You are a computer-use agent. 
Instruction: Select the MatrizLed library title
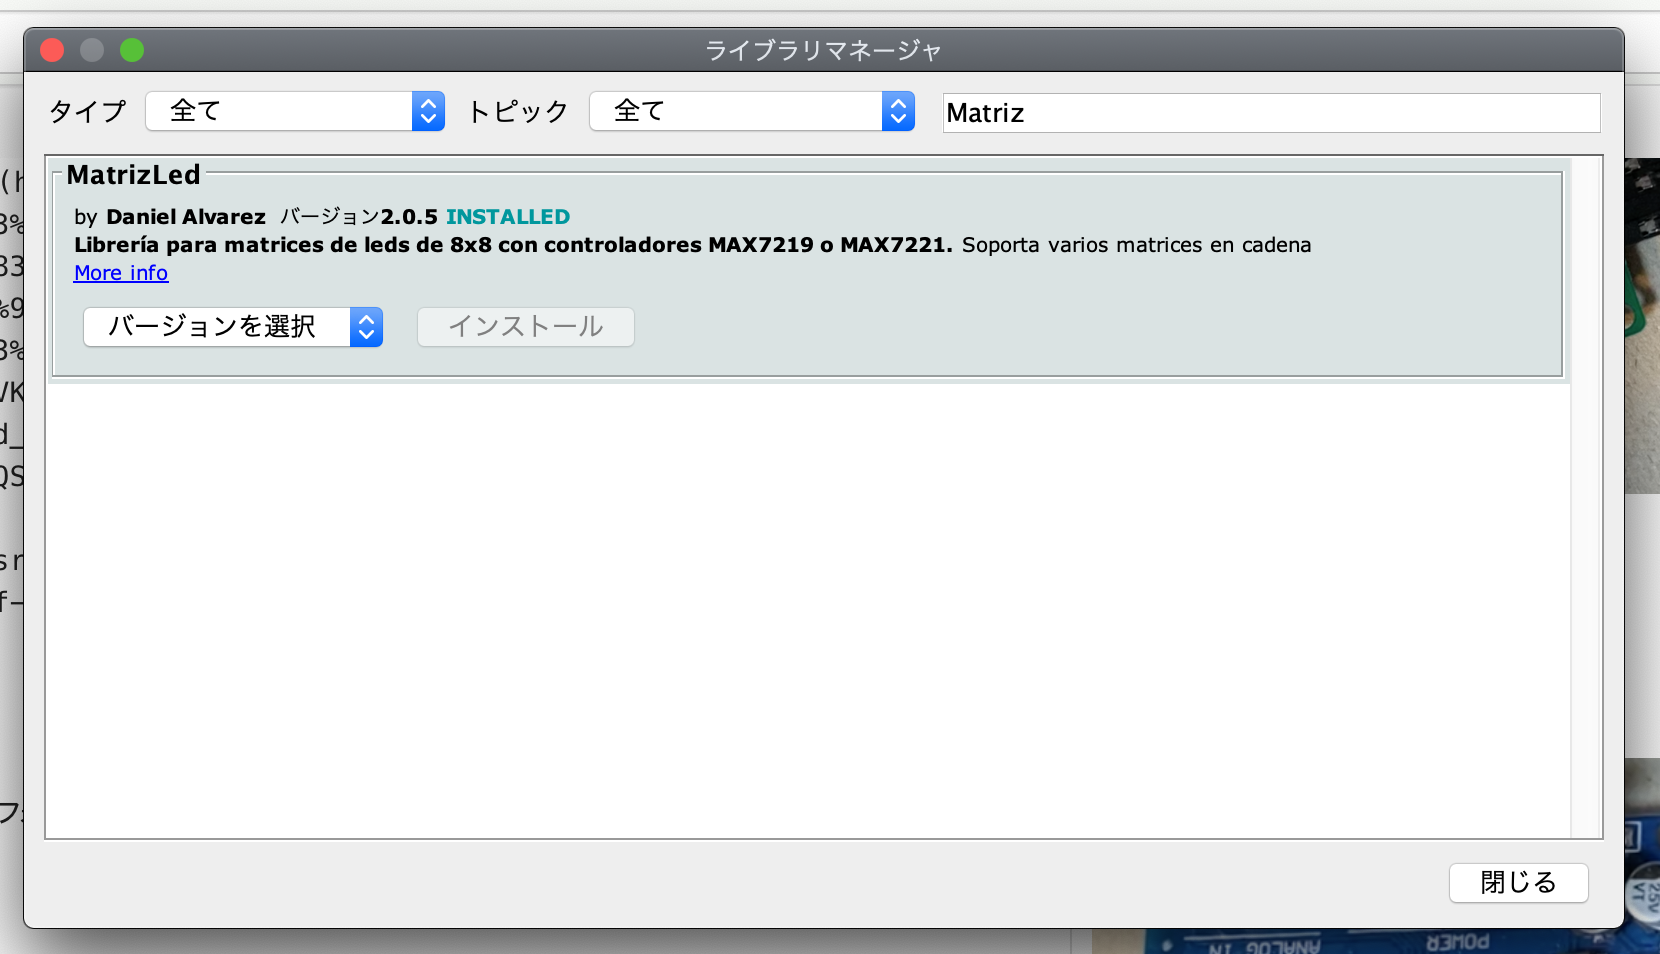point(133,175)
